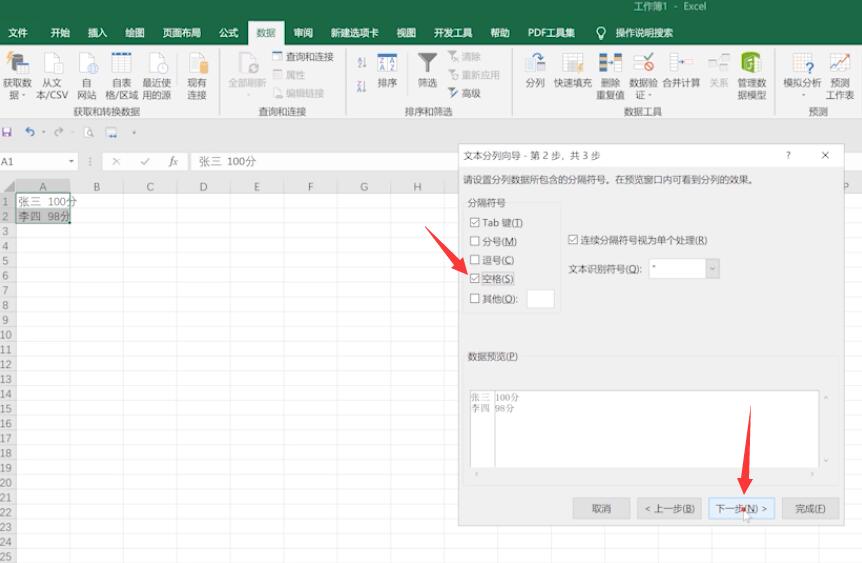Click the lightbulb Tell Me search icon
The image size is (862, 563).
(x=601, y=33)
